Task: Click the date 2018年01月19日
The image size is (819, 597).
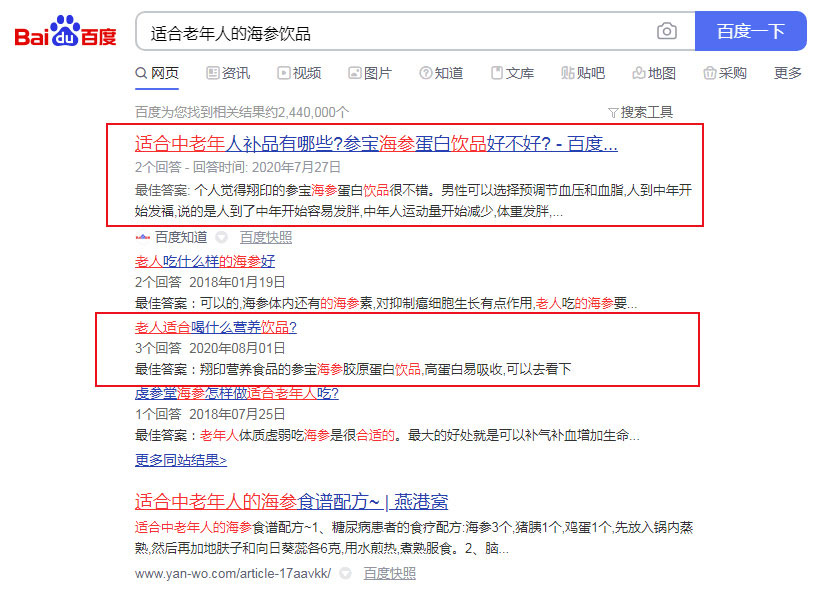Action: (237, 283)
